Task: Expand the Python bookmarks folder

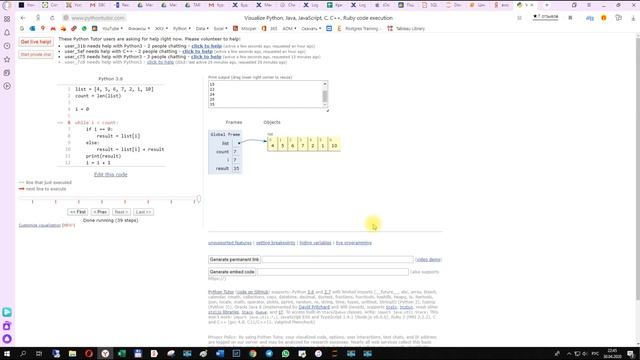Action: [182, 29]
